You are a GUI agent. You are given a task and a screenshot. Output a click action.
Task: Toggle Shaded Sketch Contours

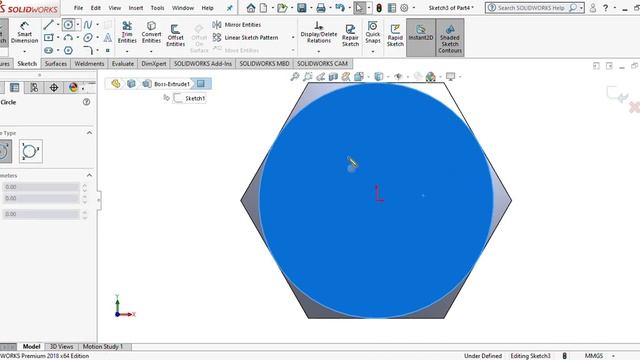[x=450, y=37]
